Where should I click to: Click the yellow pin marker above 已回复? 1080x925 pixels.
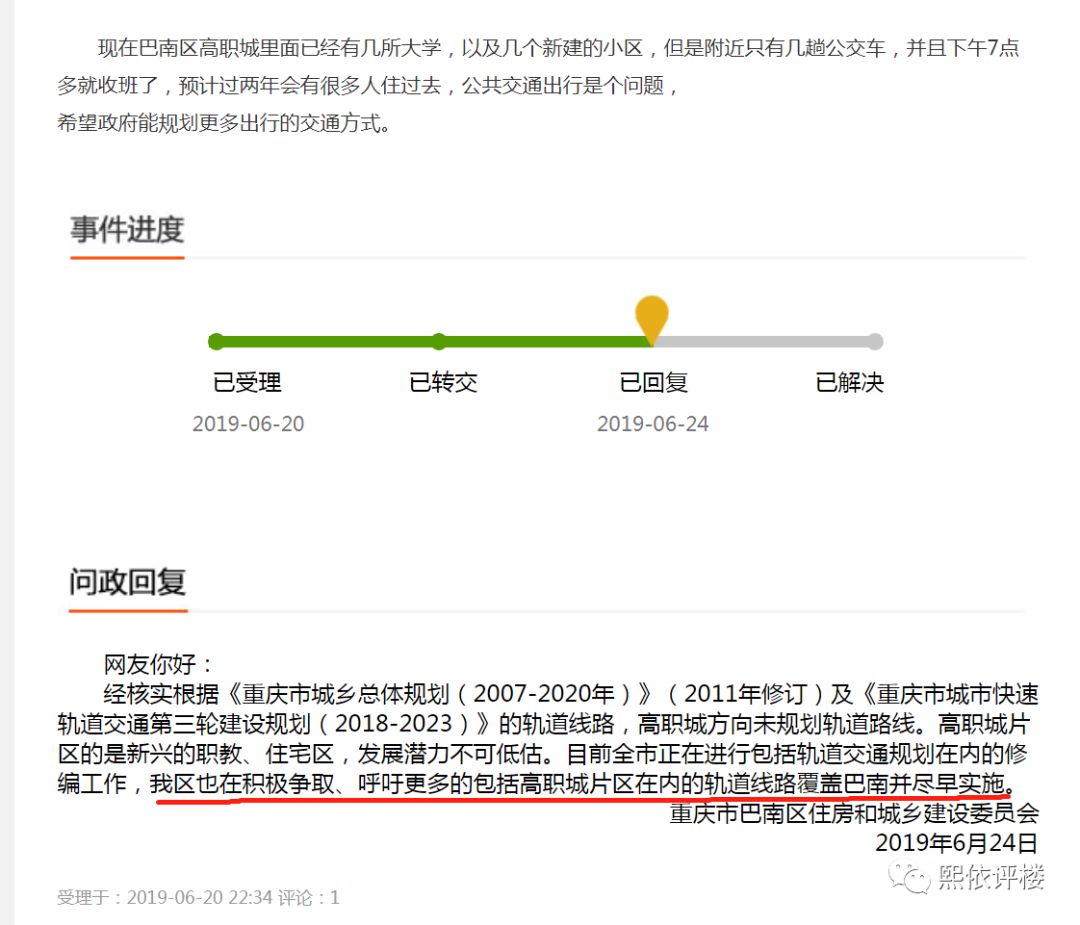point(651,315)
